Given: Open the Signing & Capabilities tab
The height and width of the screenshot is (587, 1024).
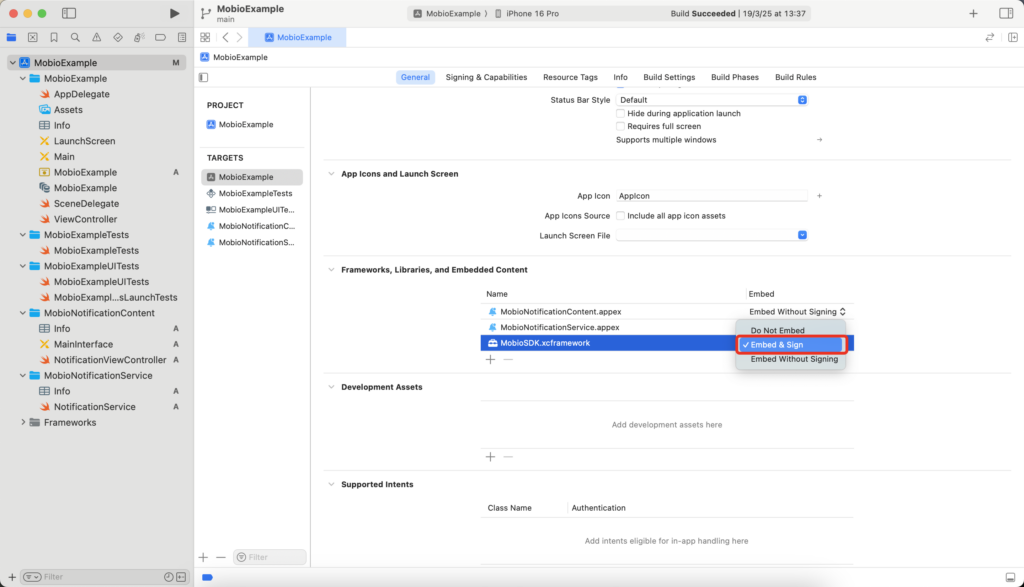Looking at the screenshot, I should (x=486, y=77).
